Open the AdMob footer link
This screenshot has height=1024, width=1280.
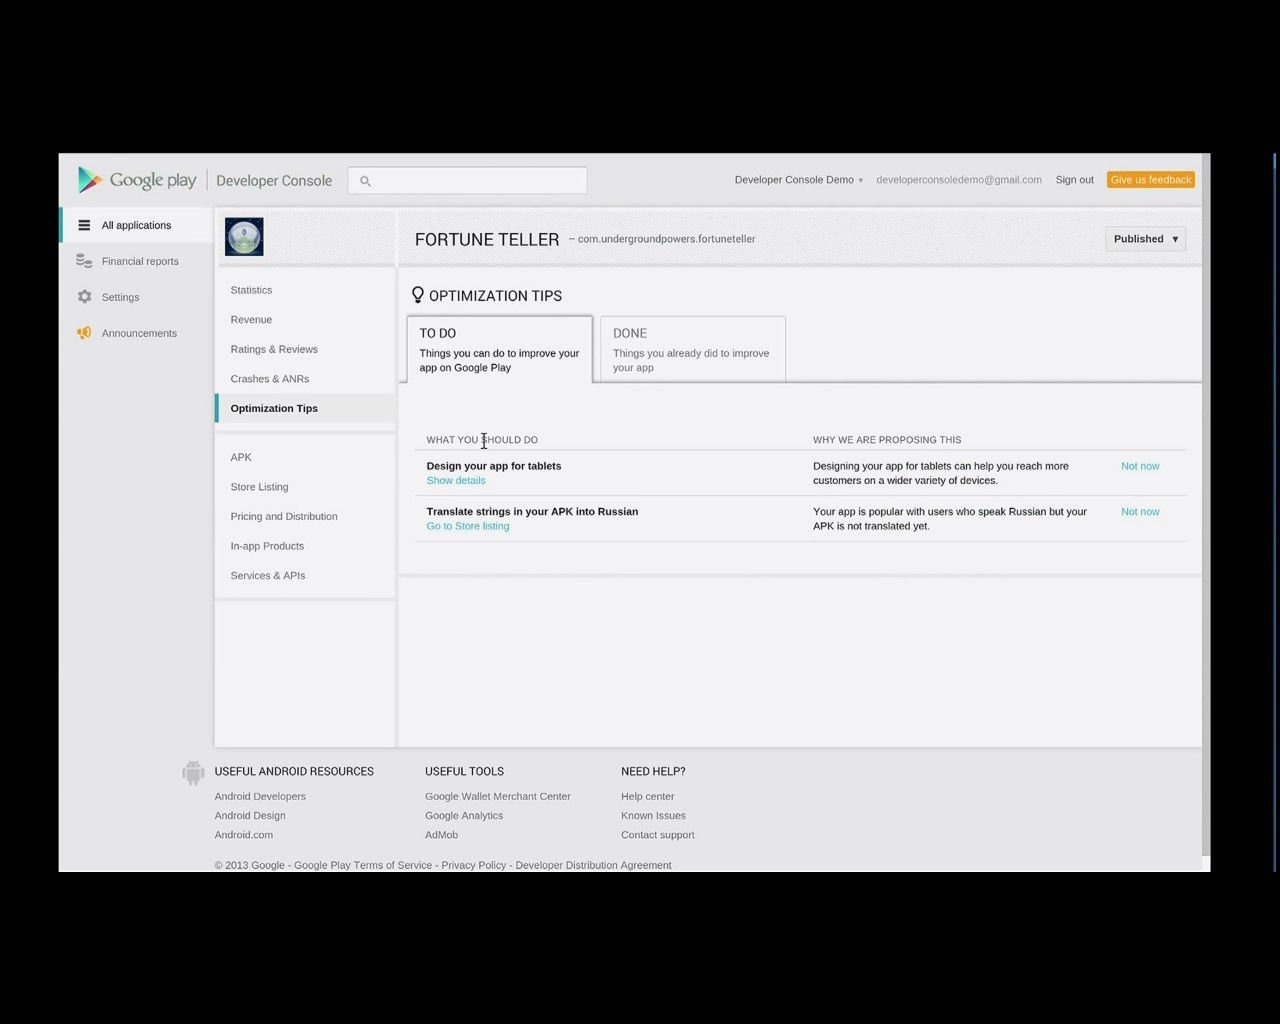pyautogui.click(x=441, y=835)
